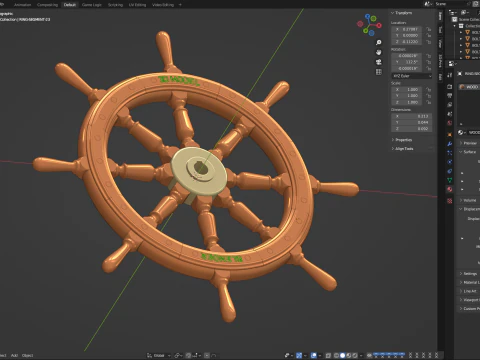
Task: Toggle the Scale X lock icon
Action: [x=429, y=90]
